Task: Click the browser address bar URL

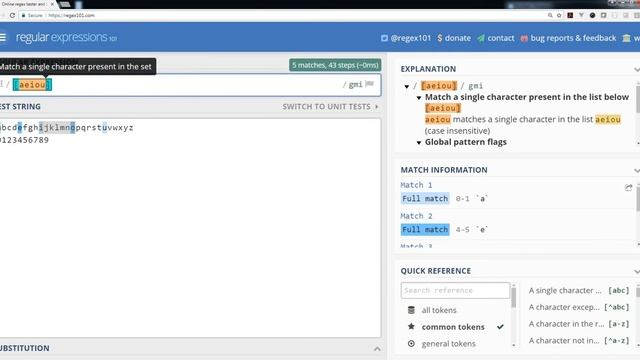Action: (x=71, y=16)
